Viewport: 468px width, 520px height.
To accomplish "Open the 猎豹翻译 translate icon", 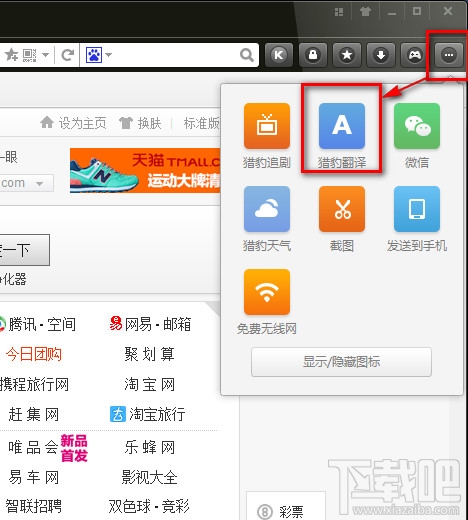I will click(x=342, y=126).
